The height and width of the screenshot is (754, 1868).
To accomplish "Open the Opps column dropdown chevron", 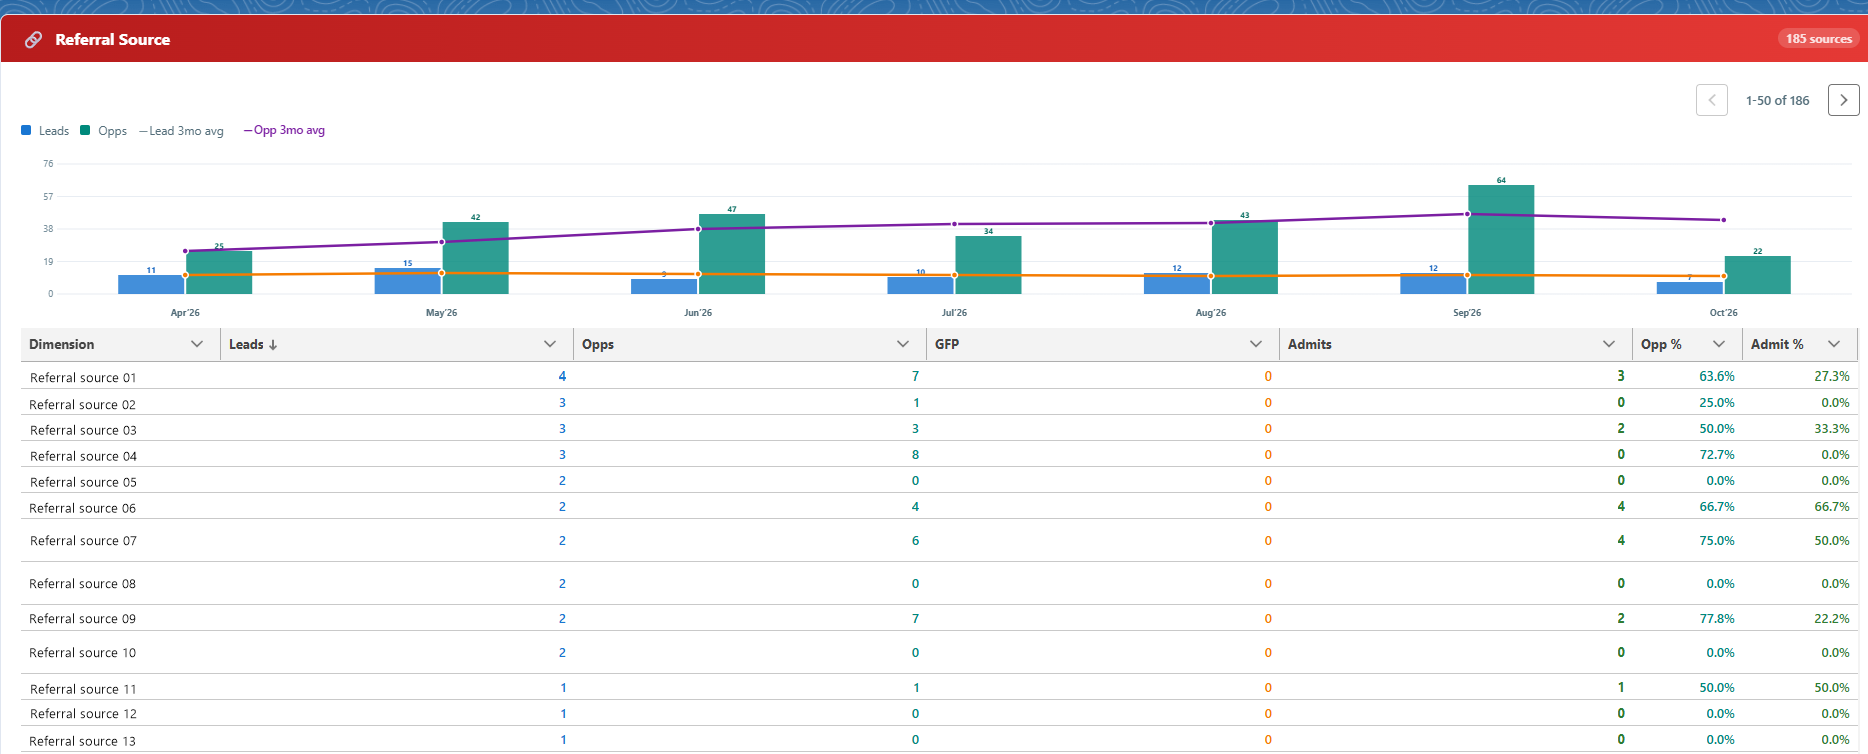I will point(903,344).
